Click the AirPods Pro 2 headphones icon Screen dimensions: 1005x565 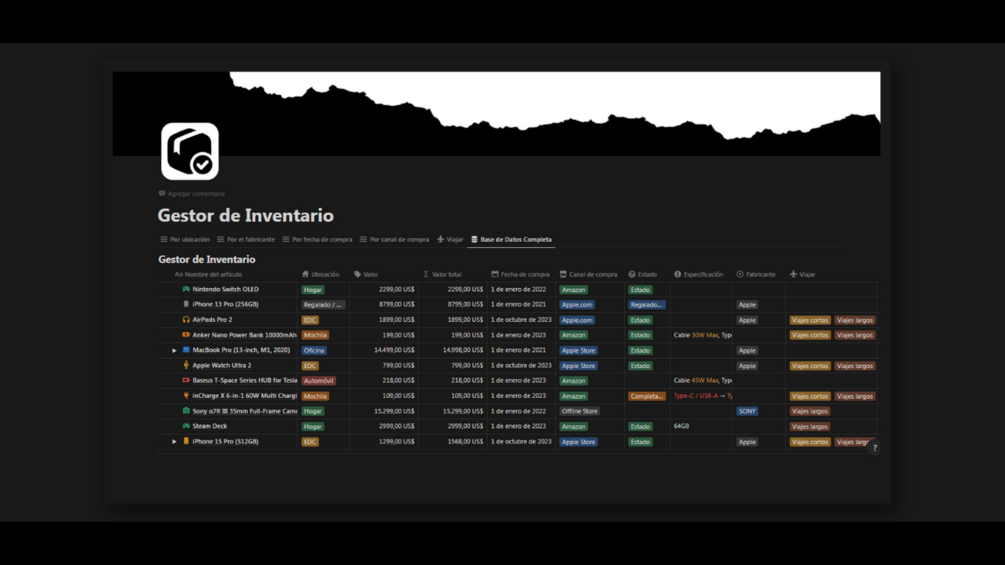click(x=186, y=320)
